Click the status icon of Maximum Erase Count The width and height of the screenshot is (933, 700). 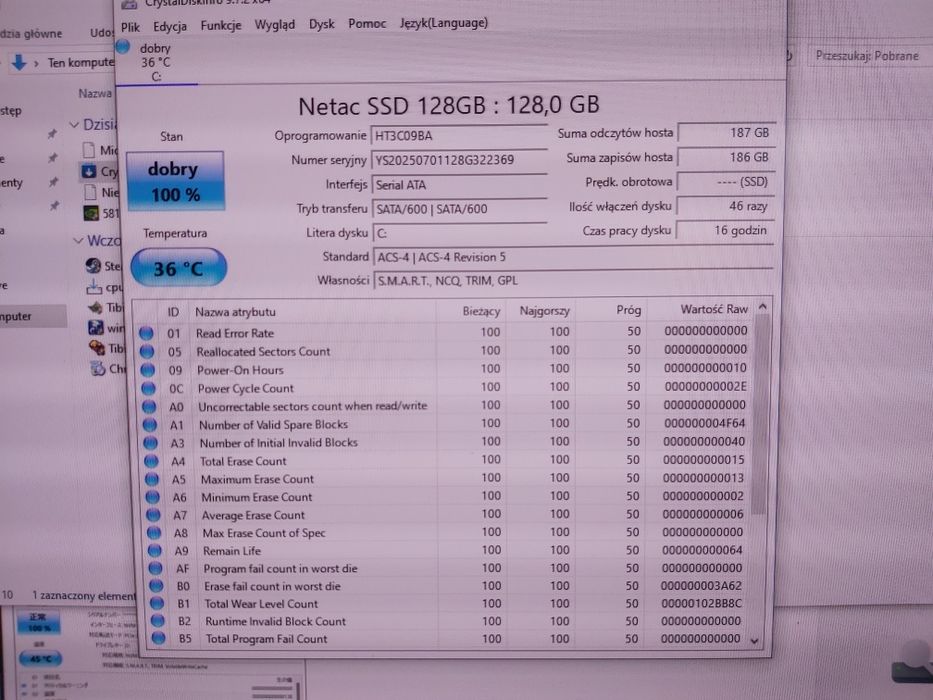pyautogui.click(x=152, y=479)
